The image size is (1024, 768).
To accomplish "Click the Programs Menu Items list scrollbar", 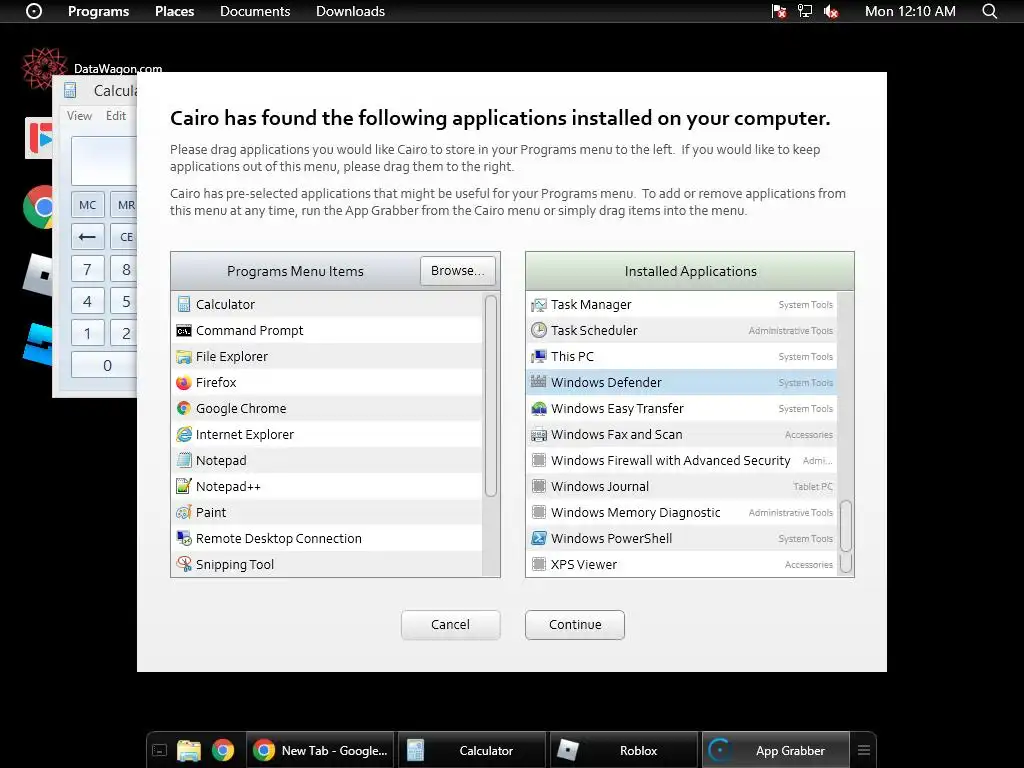I will coord(491,396).
